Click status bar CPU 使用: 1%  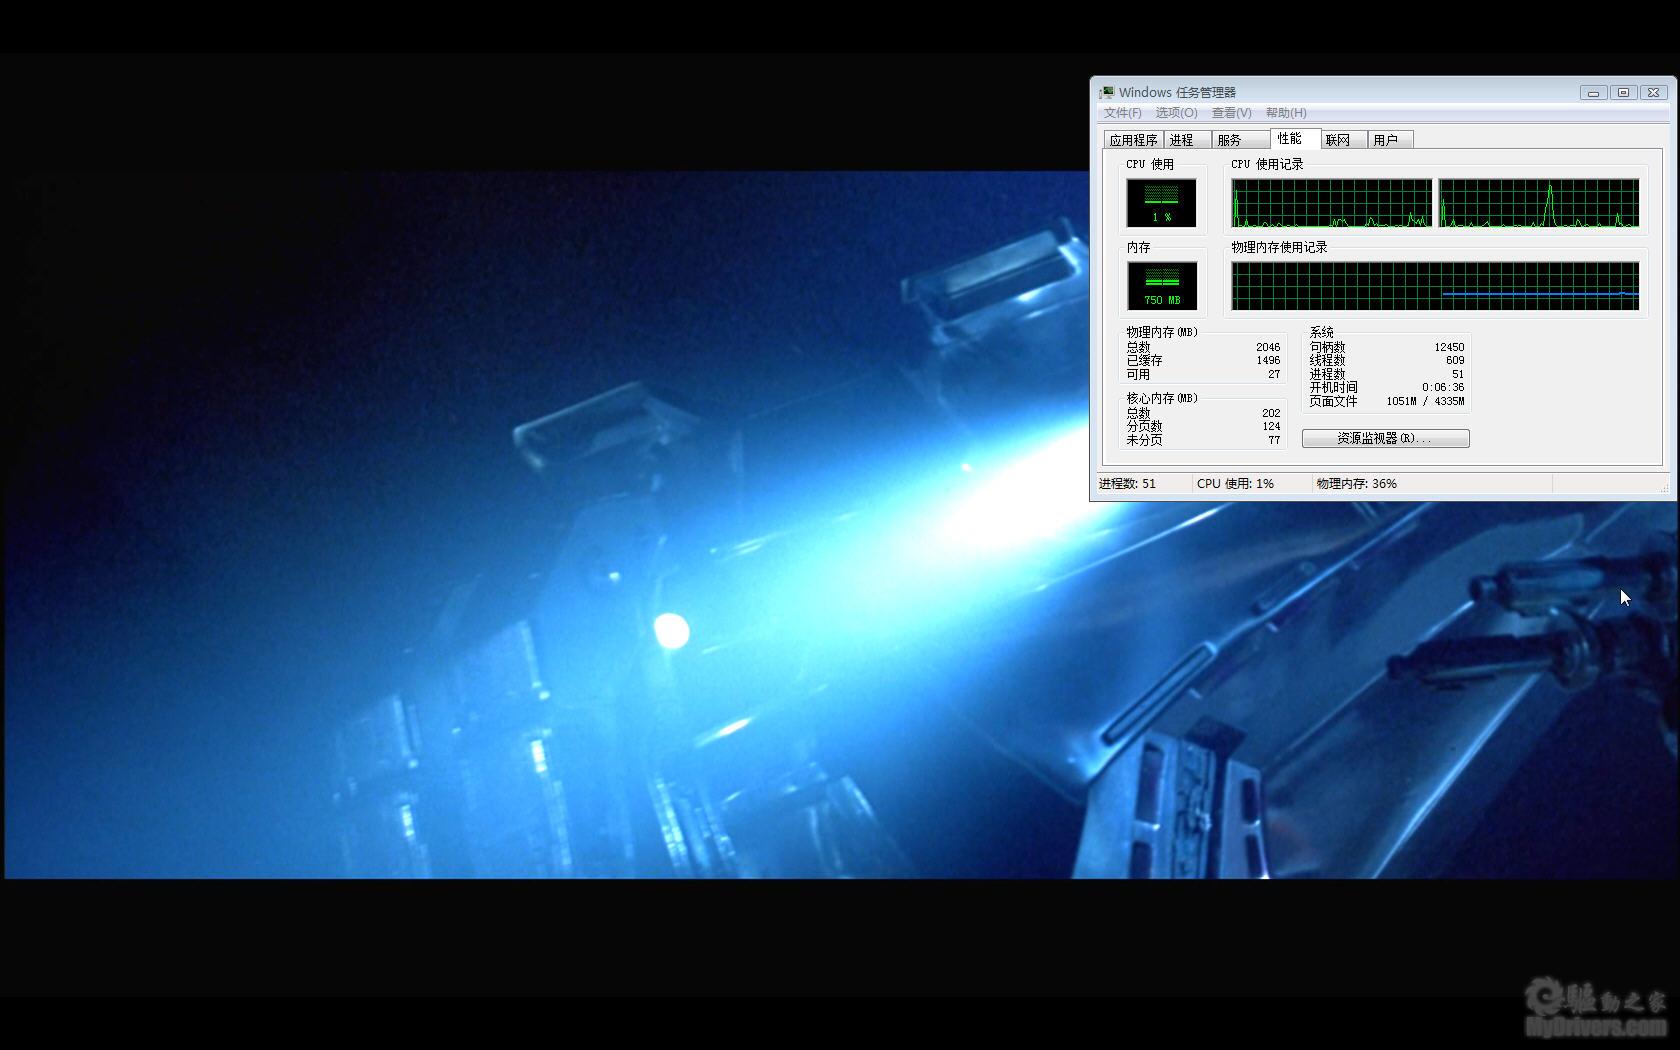pos(1235,483)
